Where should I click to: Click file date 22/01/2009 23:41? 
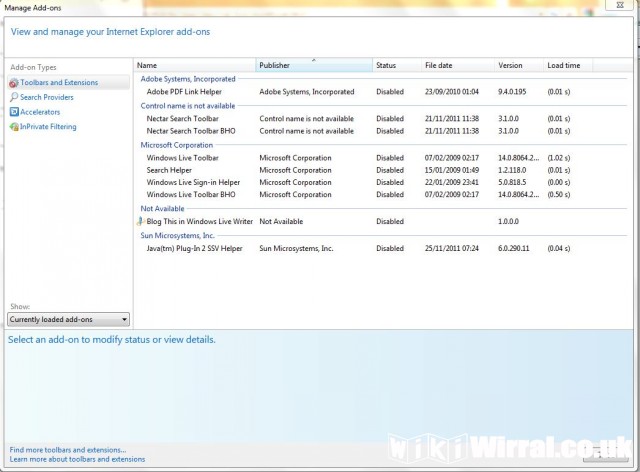(x=451, y=182)
